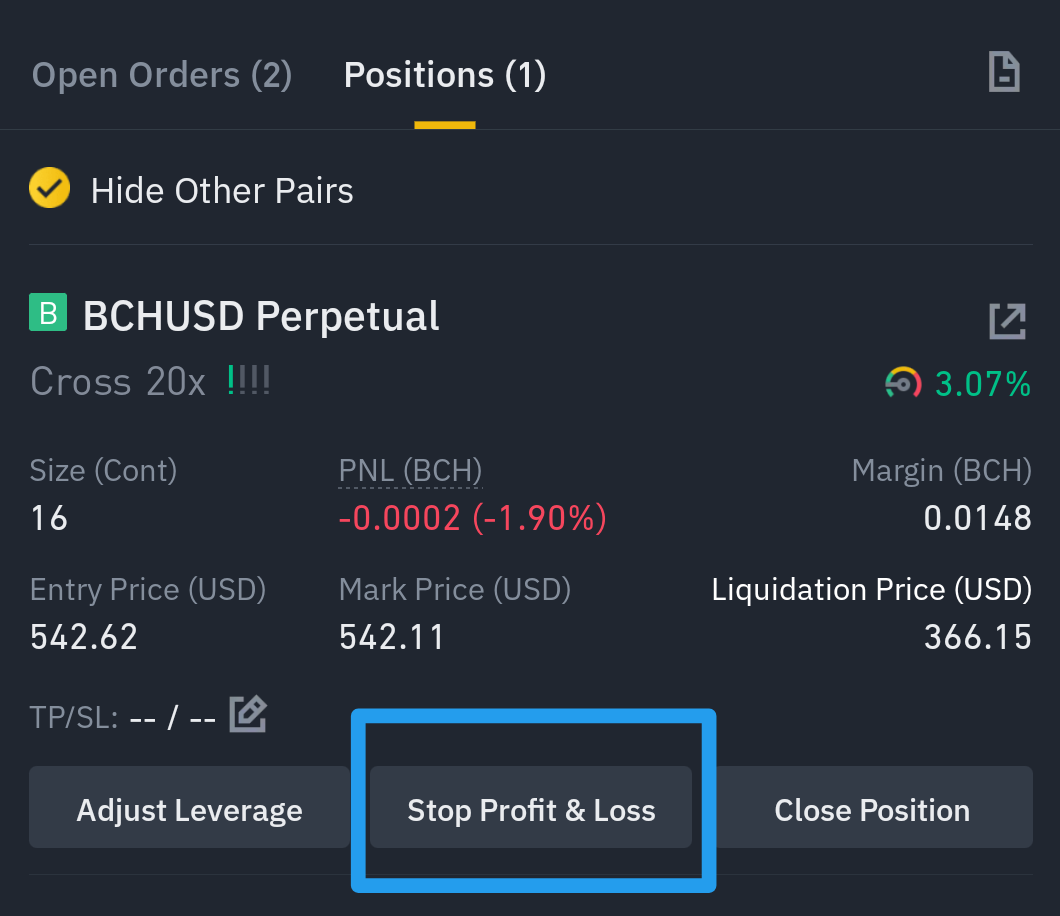The width and height of the screenshot is (1060, 916).
Task: Click the 3.07% margin ratio value
Action: click(x=983, y=384)
